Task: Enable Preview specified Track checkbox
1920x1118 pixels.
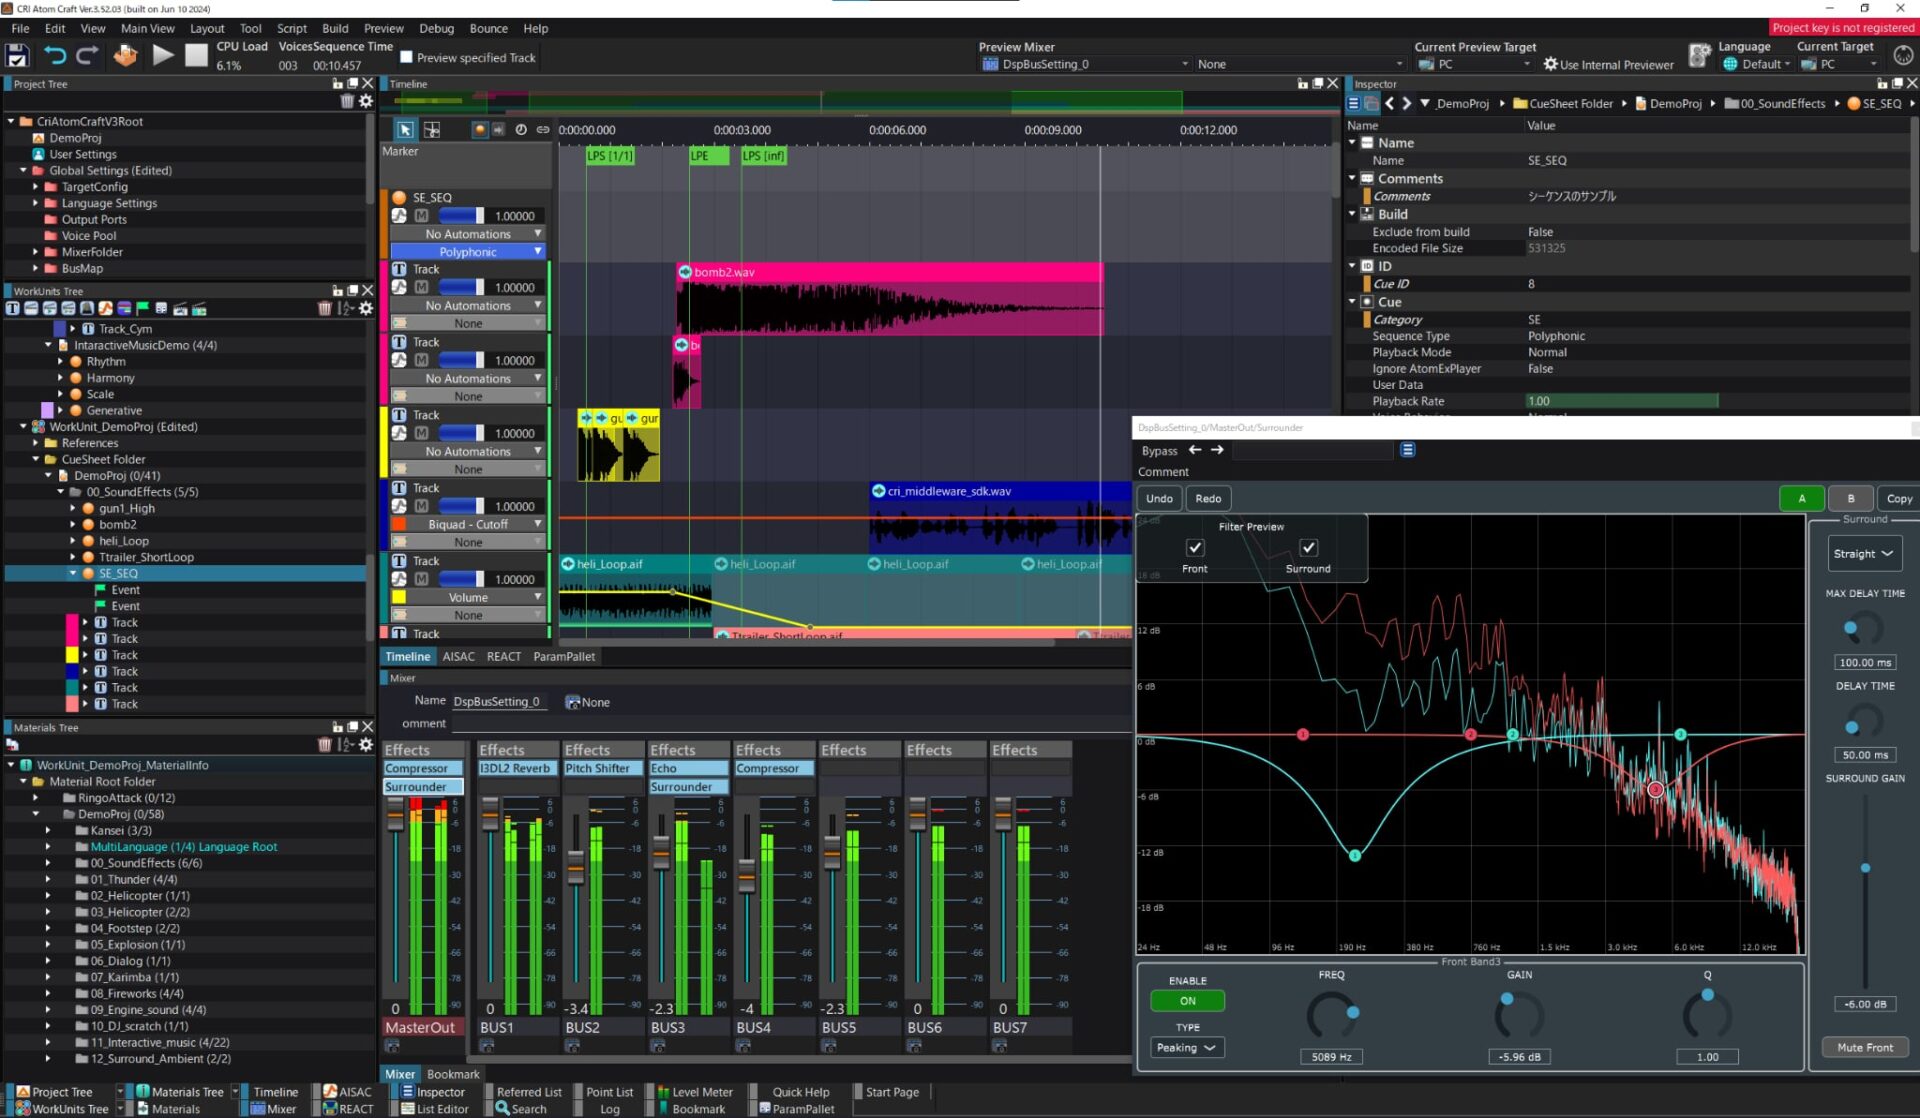Action: point(406,57)
